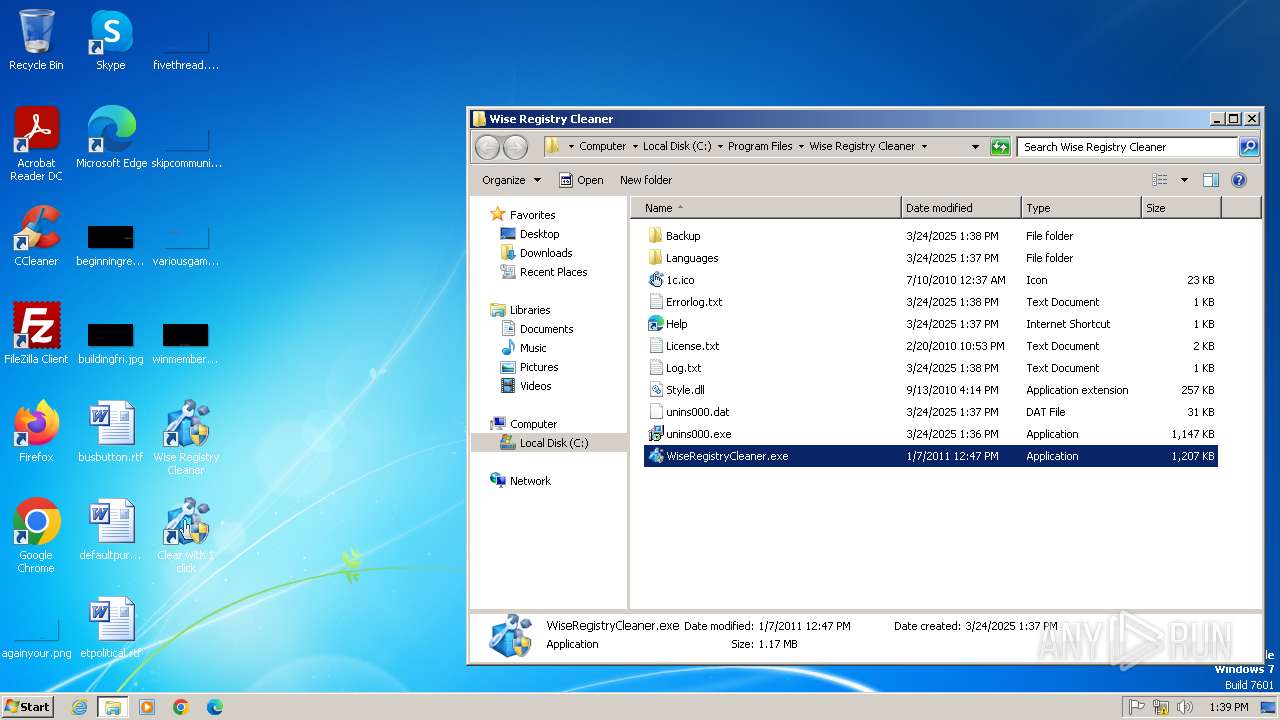Launch Firefox from the desktop

[x=36, y=432]
